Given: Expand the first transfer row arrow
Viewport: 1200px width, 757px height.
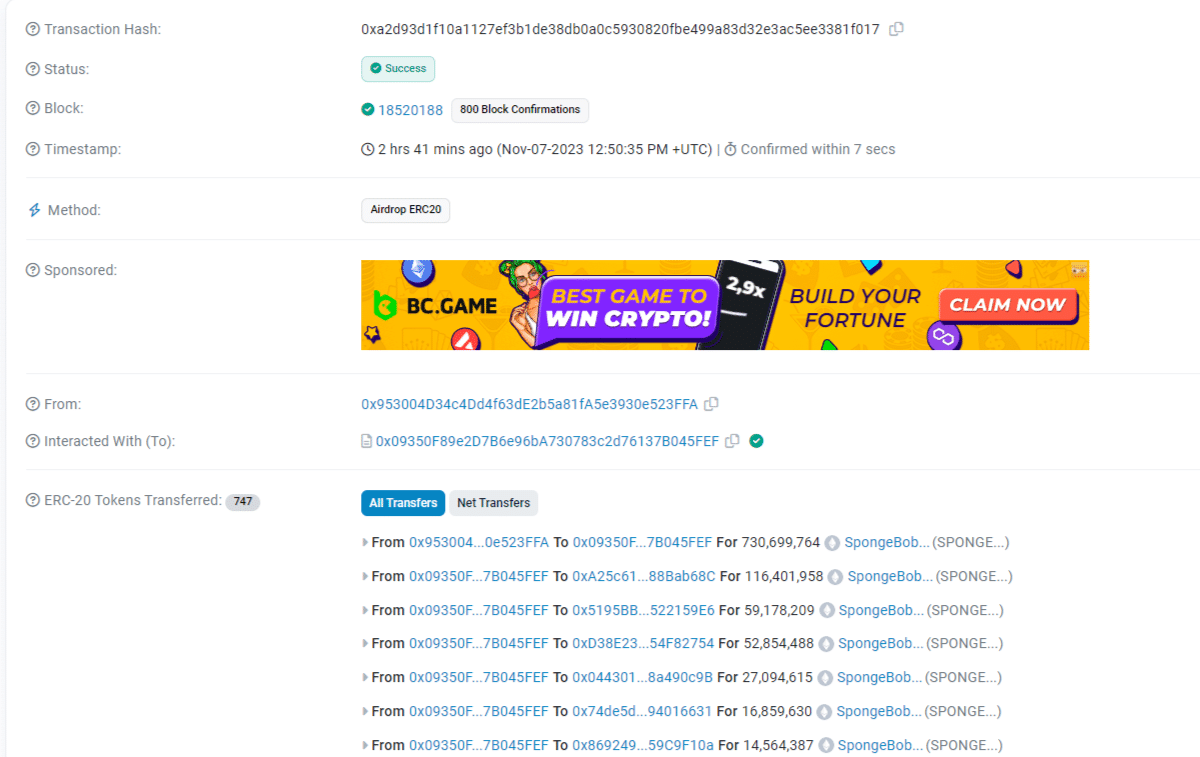Looking at the screenshot, I should click(365, 543).
